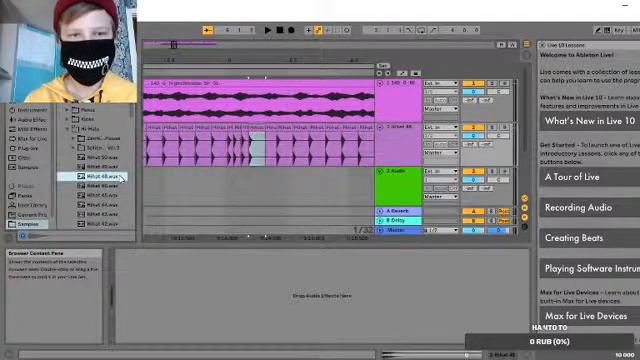Image resolution: width=640 pixels, height=360 pixels.
Task: Toggle the computer MIDI keyboard icon
Action: (x=607, y=30)
